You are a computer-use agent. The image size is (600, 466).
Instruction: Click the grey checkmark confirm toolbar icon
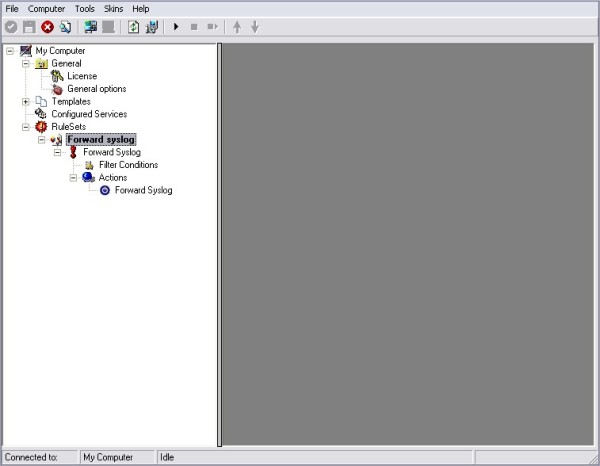click(x=11, y=27)
